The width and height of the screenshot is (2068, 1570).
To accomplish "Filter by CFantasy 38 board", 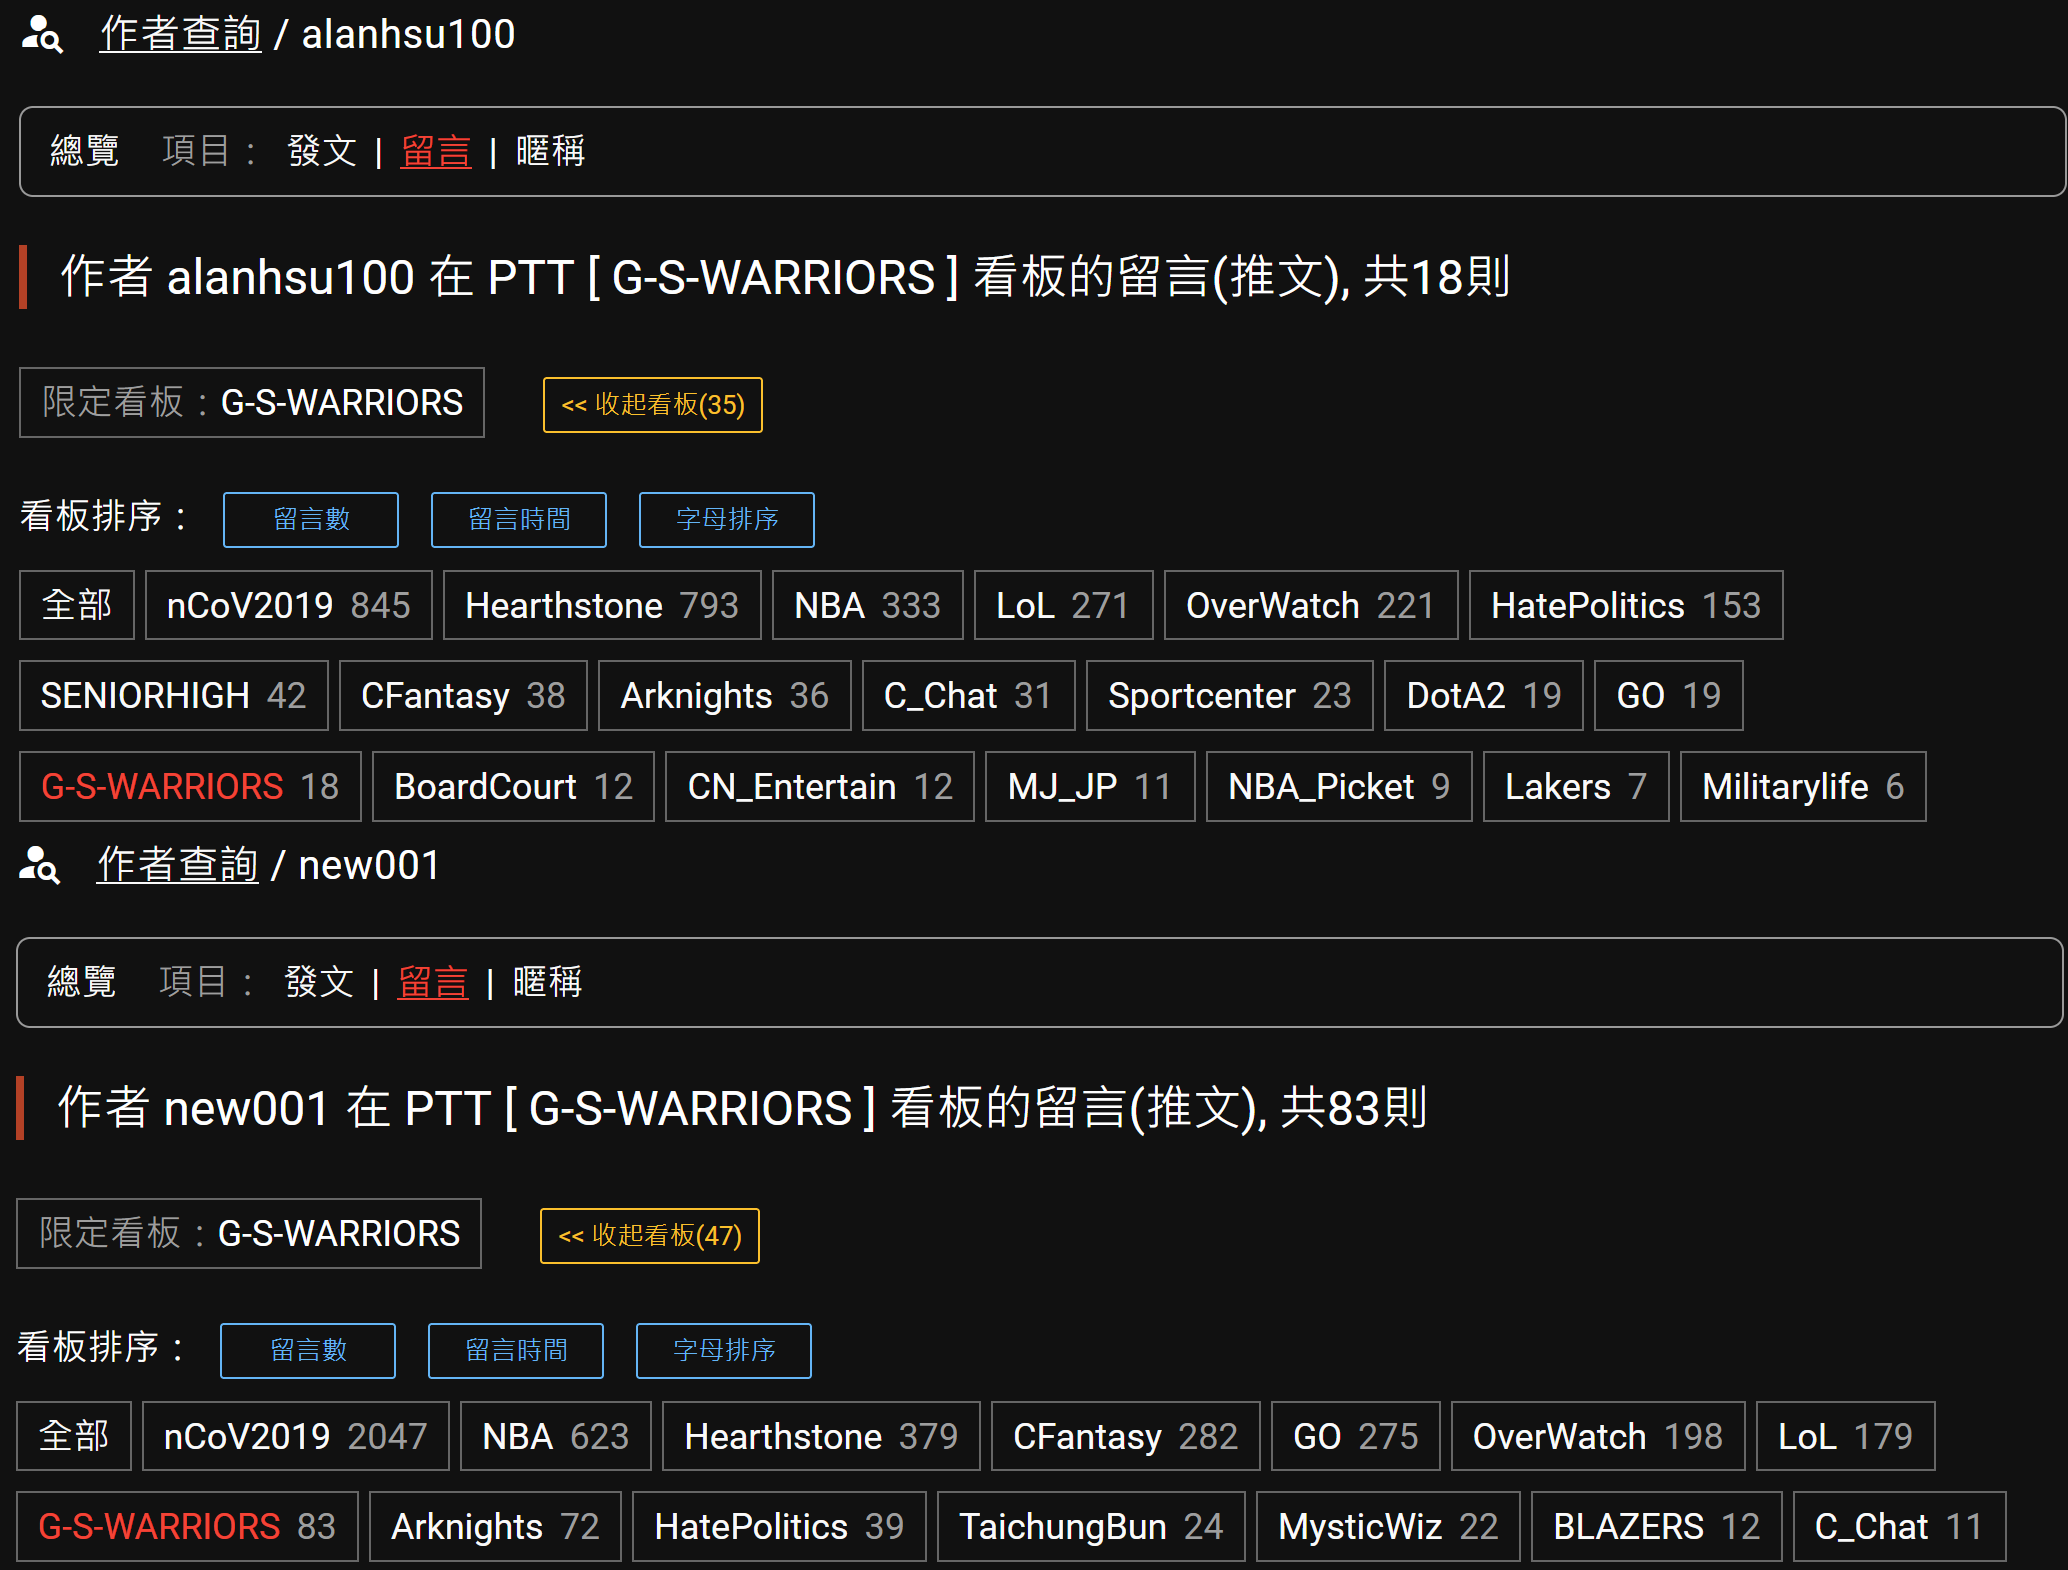I will click(x=464, y=695).
